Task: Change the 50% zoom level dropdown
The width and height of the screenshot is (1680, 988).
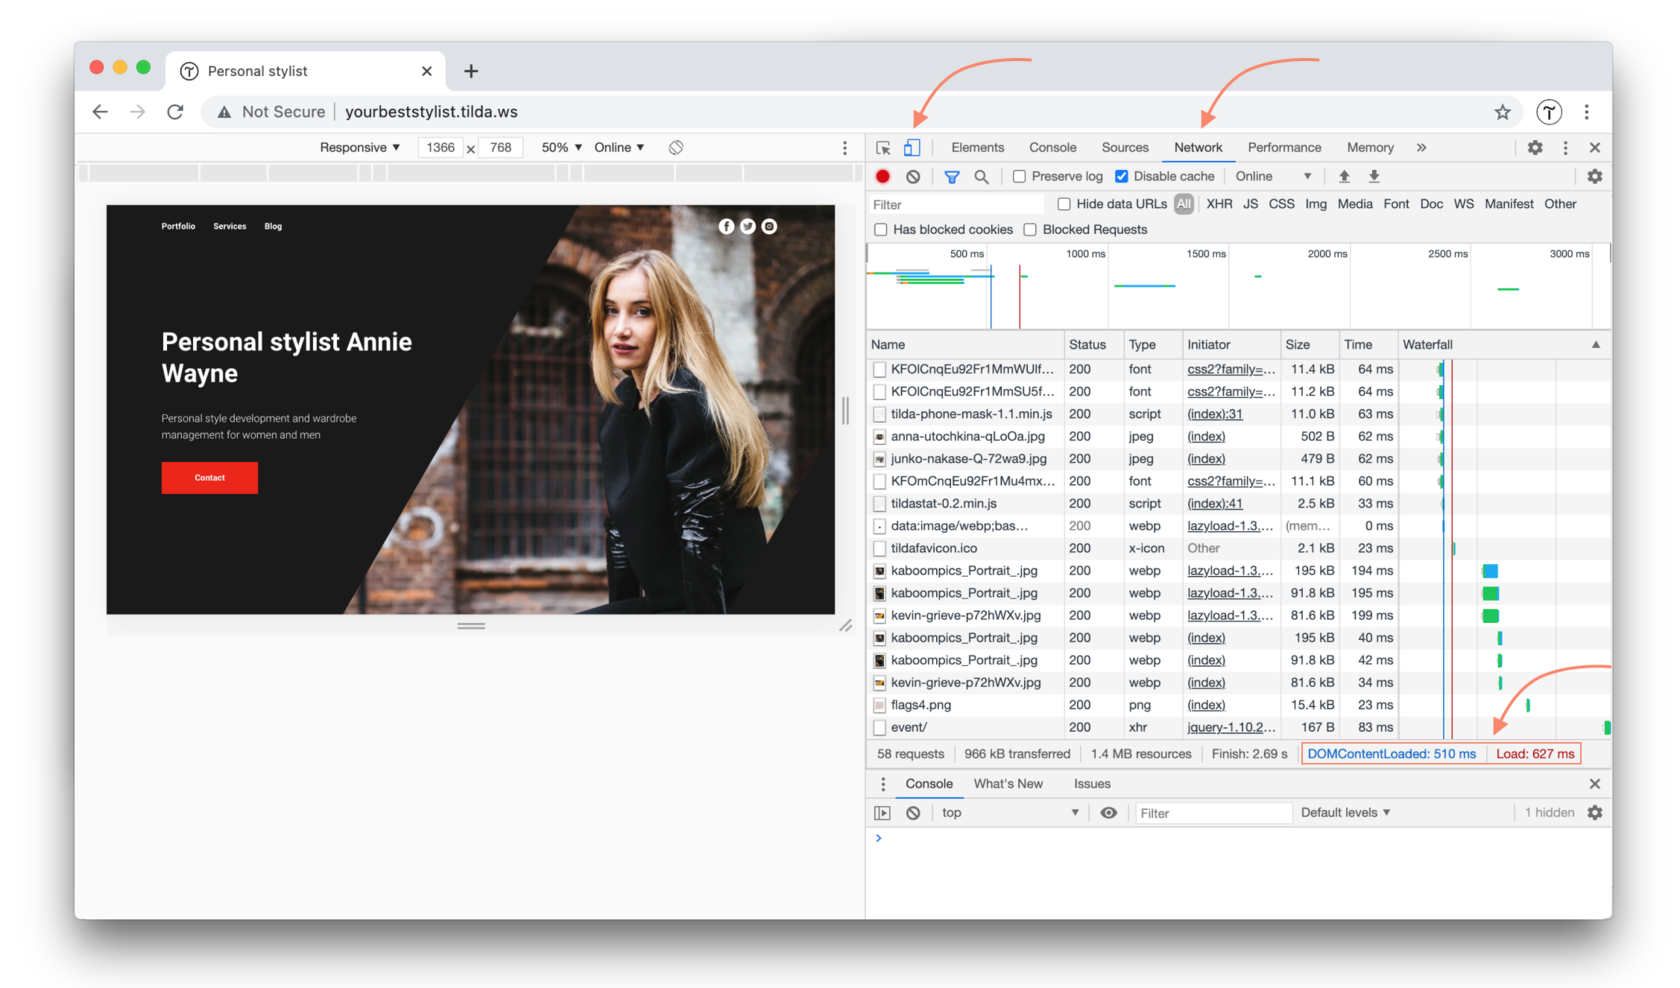Action: click(559, 147)
